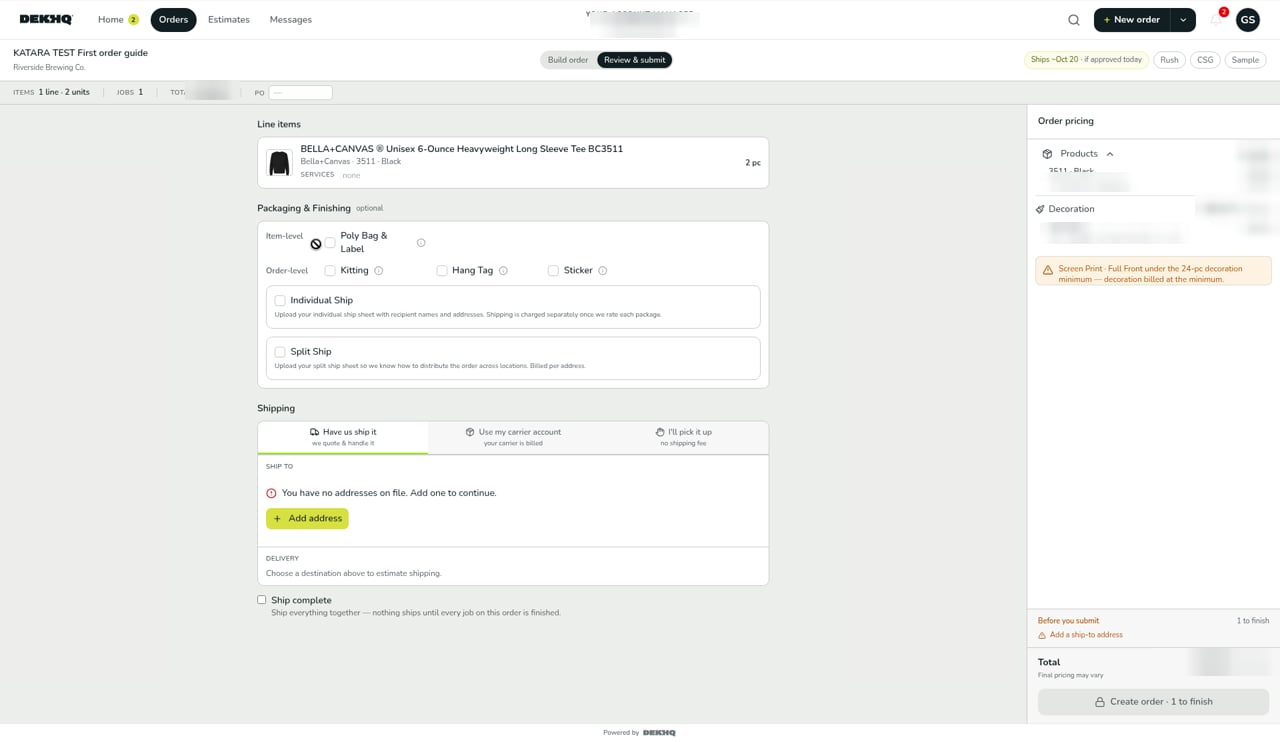Open the GS user avatar menu
This screenshot has height=742, width=1280.
click(1248, 20)
